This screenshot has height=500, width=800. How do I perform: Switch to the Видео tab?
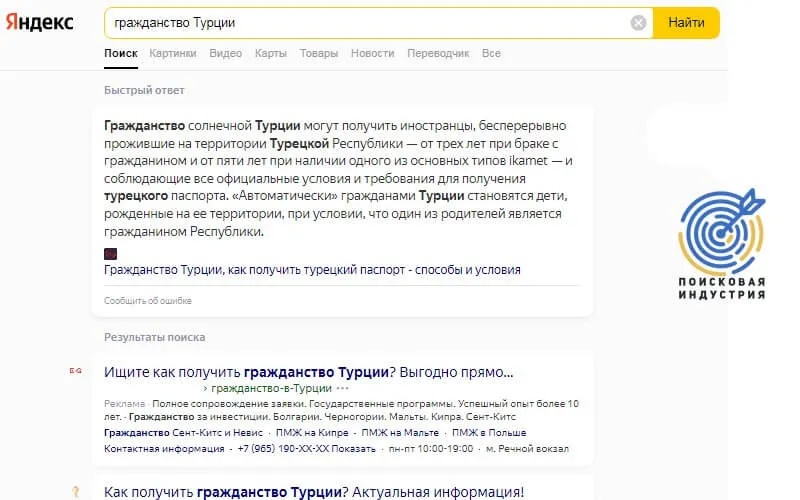[226, 54]
